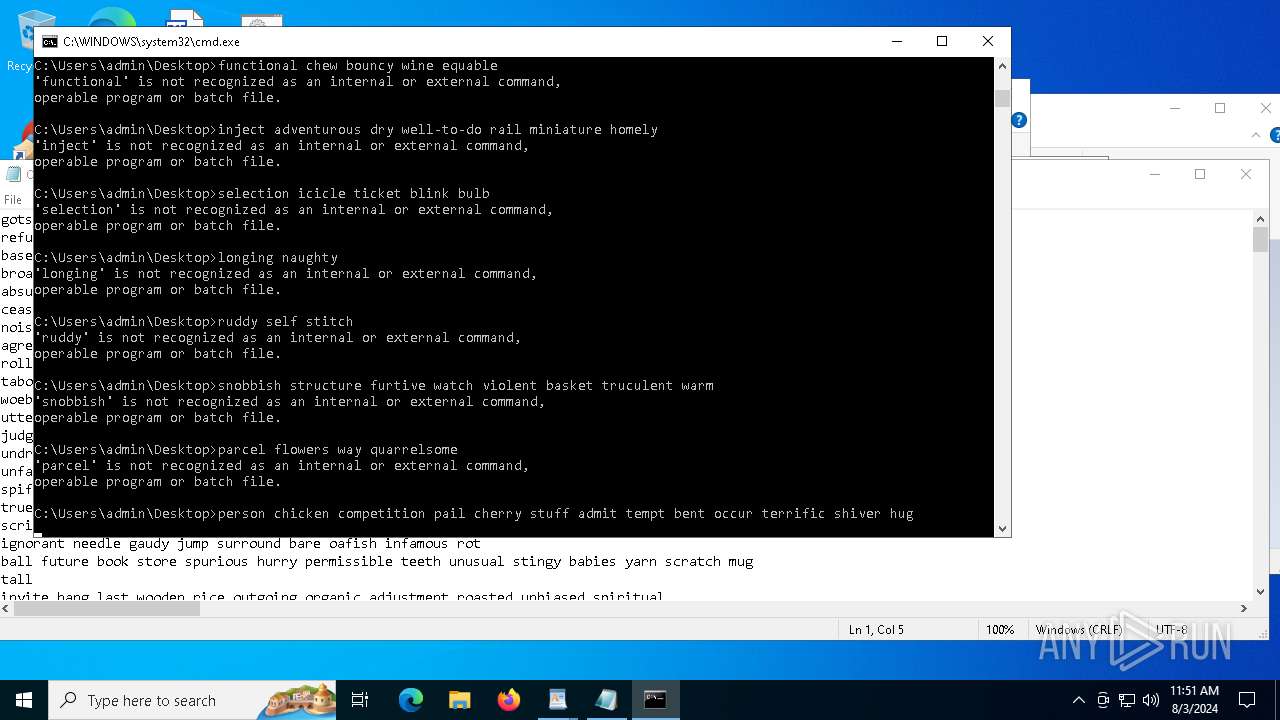Viewport: 1280px width, 720px height.
Task: Click Notepad's vertical scrollbar up arrow
Action: point(1260,219)
